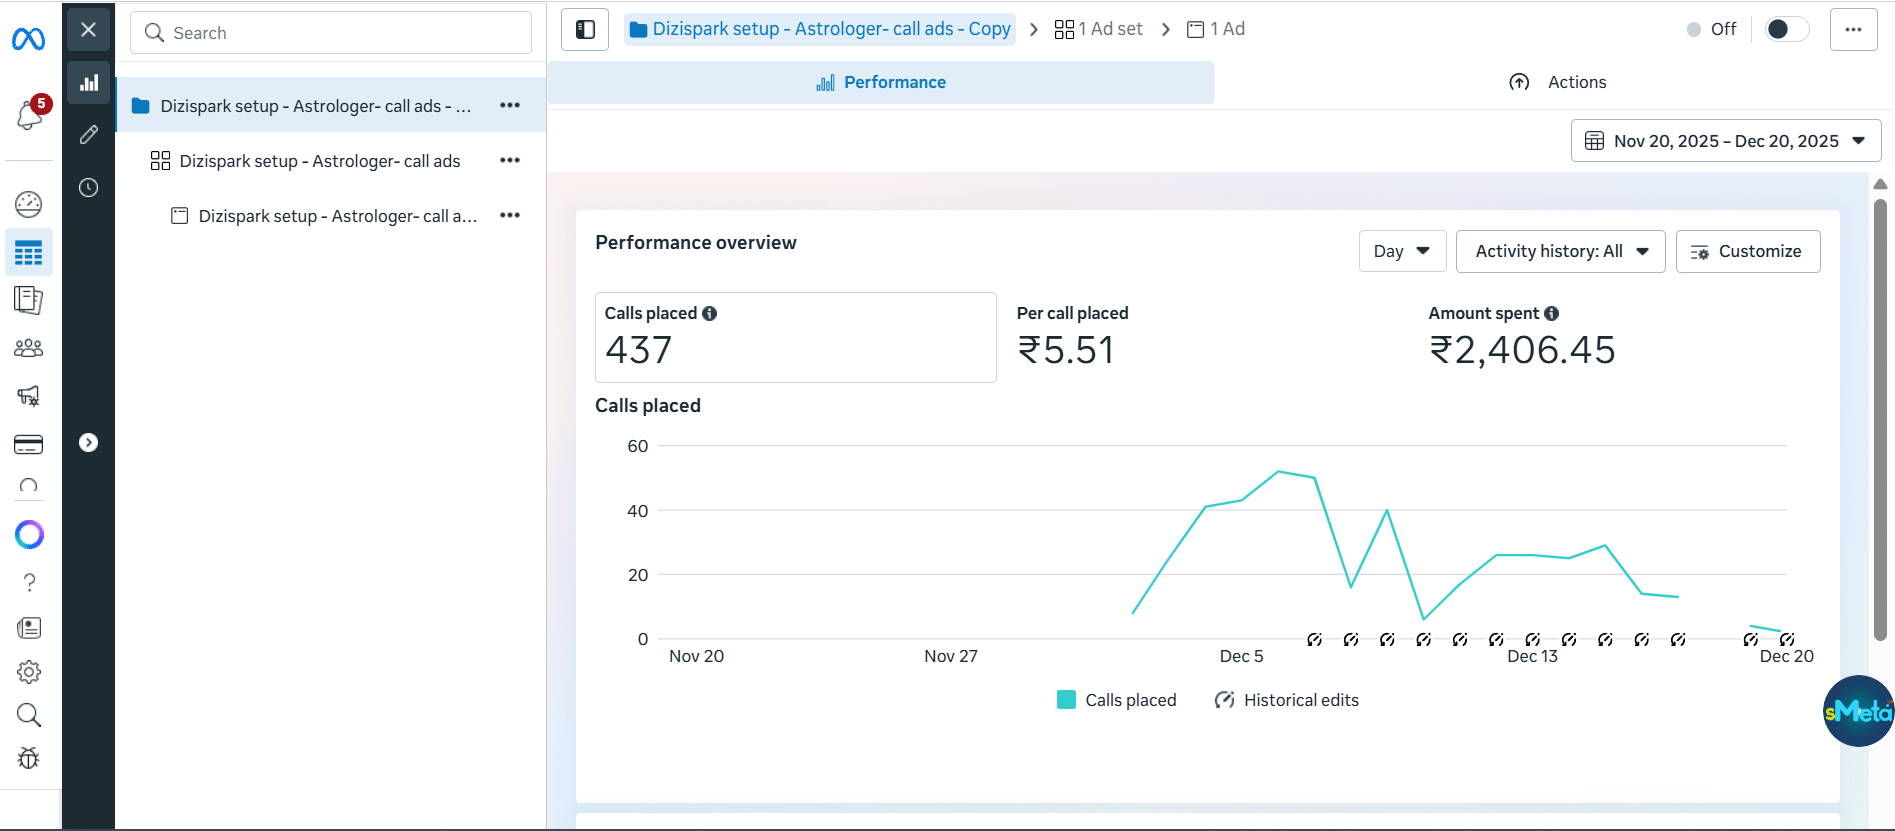
Task: Select the pencil edit icon
Action: tap(89, 135)
